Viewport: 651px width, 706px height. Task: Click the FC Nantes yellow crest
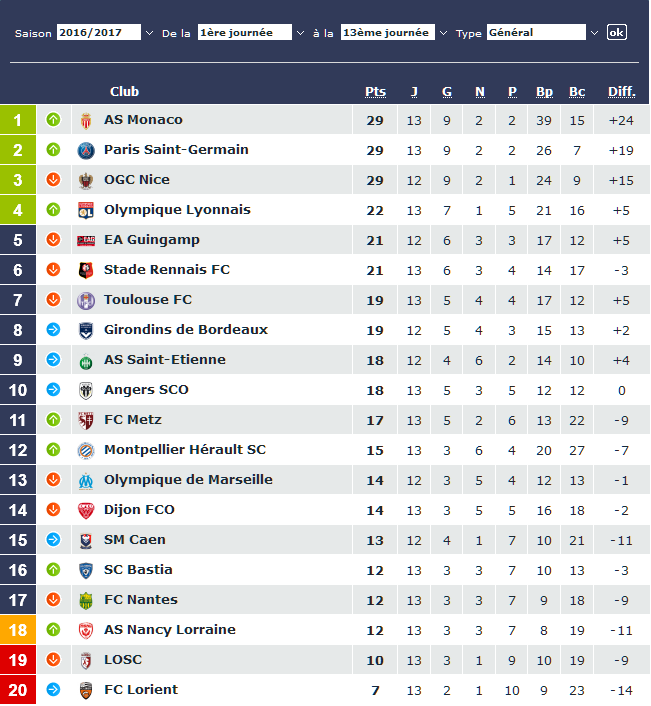(x=86, y=601)
